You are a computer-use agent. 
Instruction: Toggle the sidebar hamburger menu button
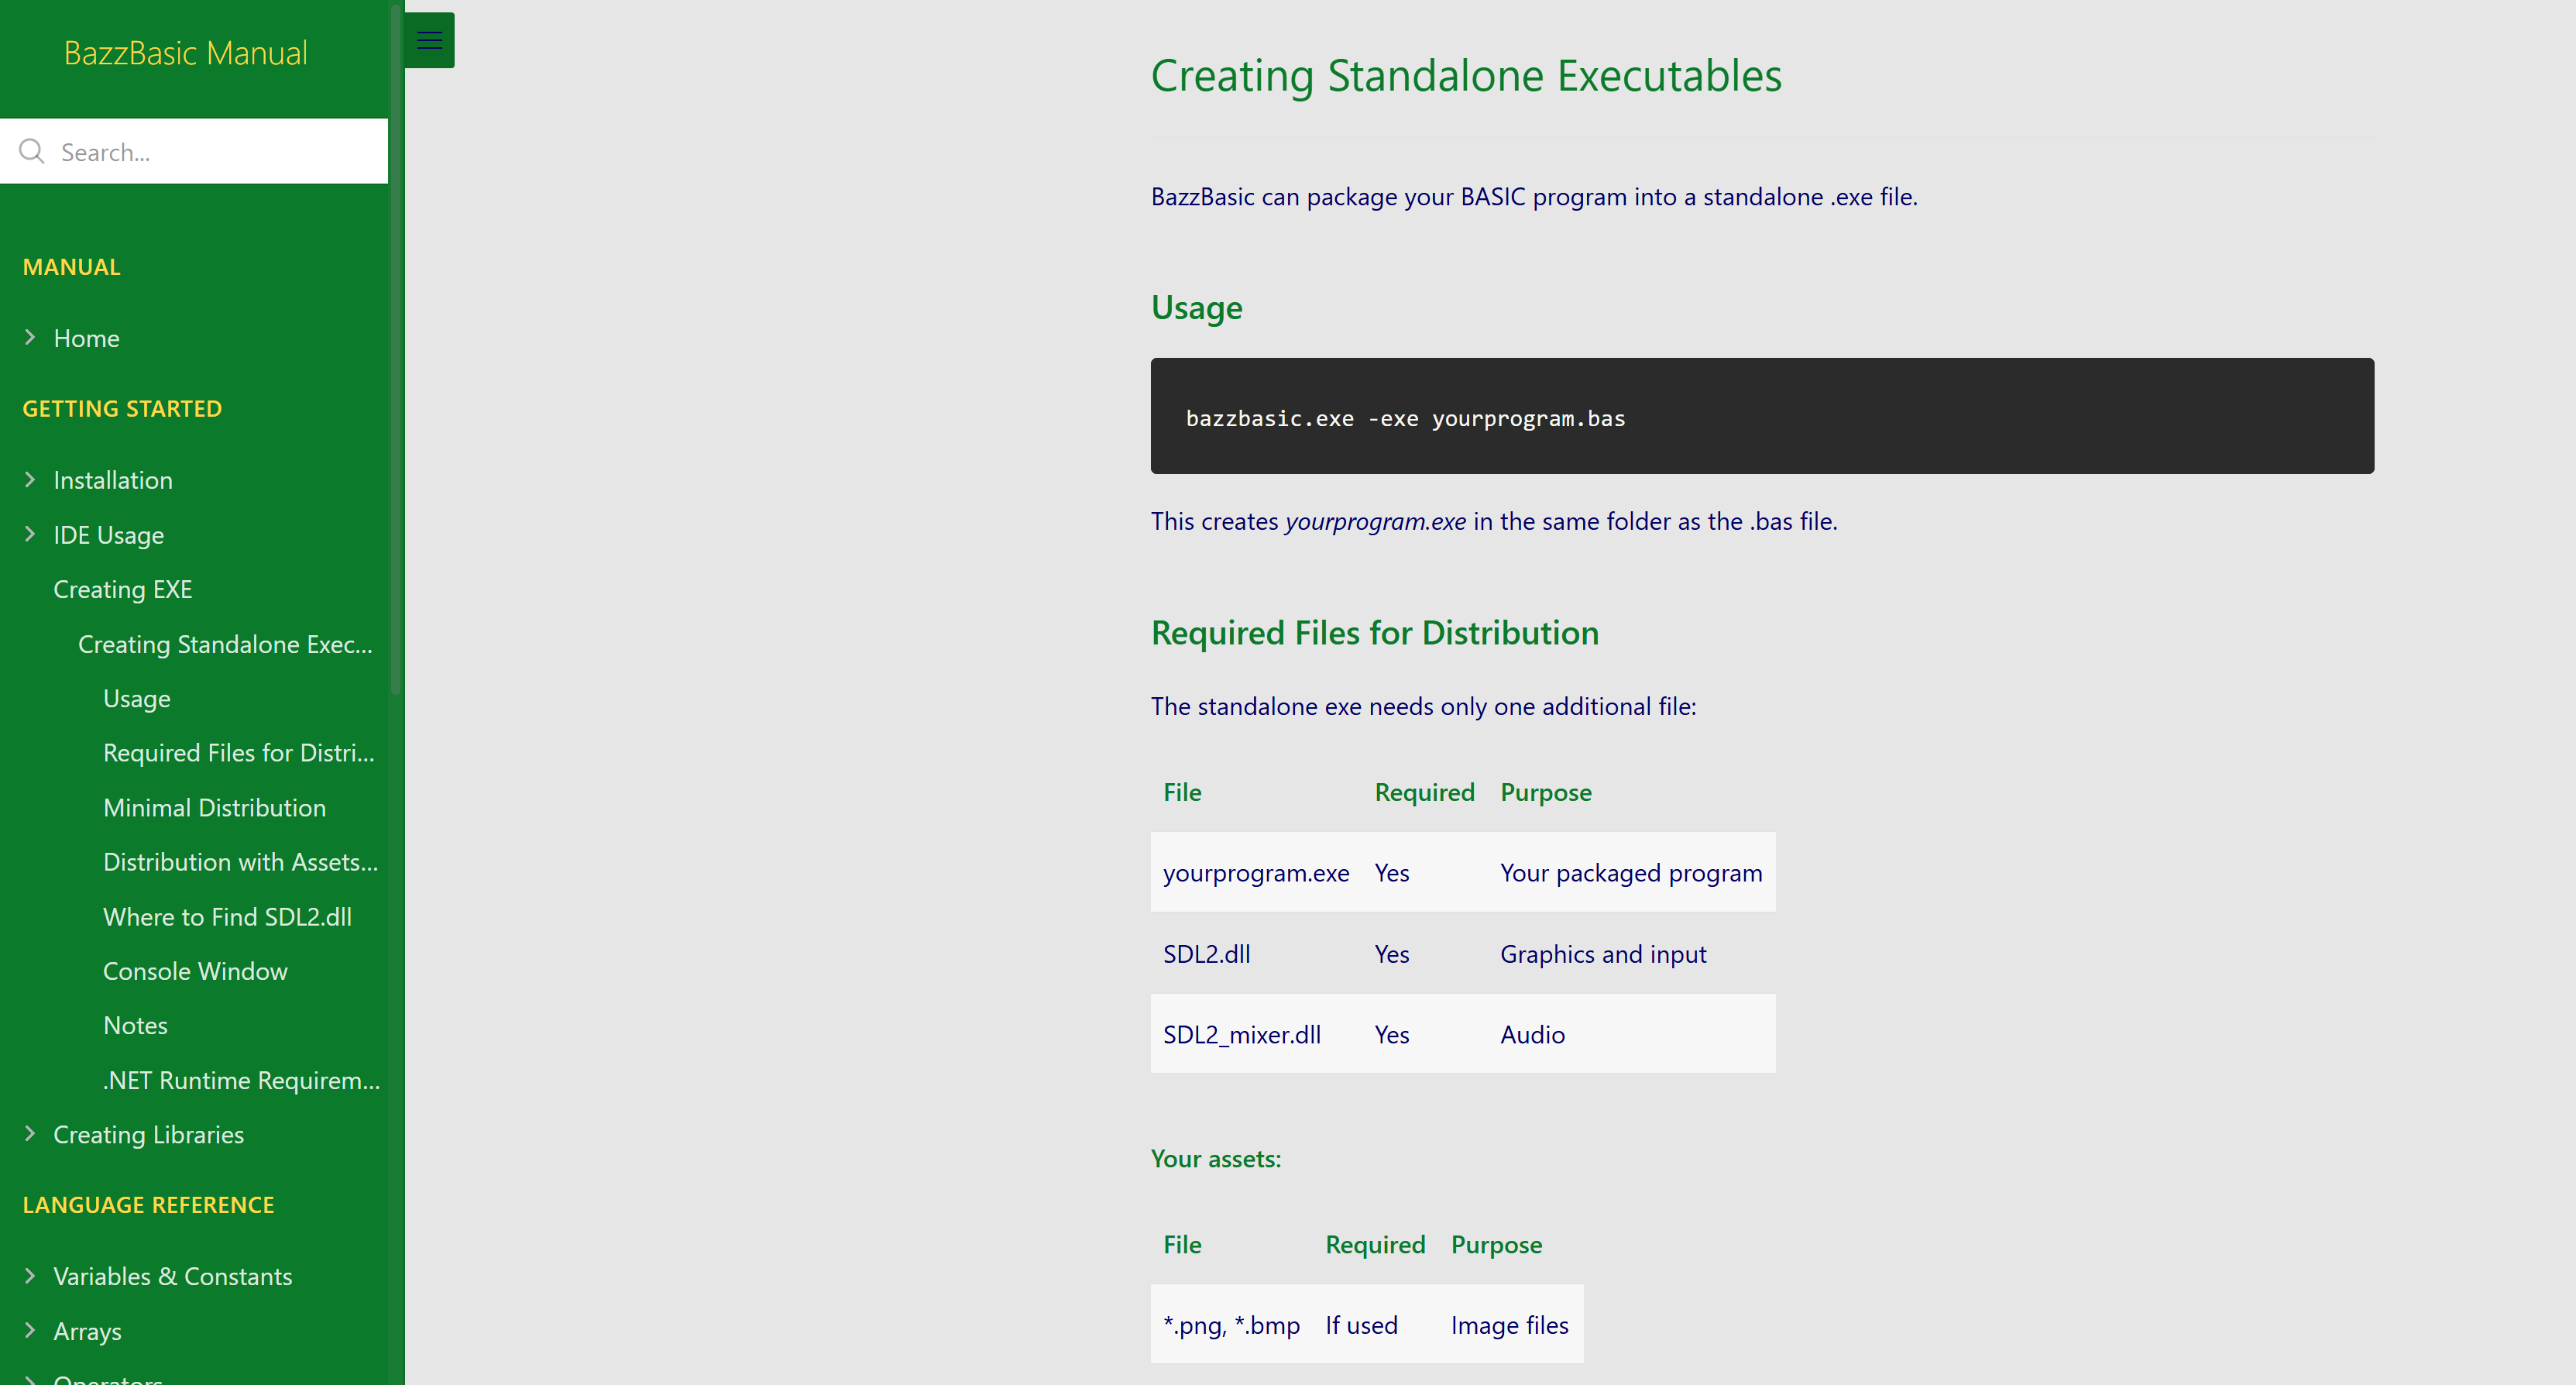pos(429,40)
